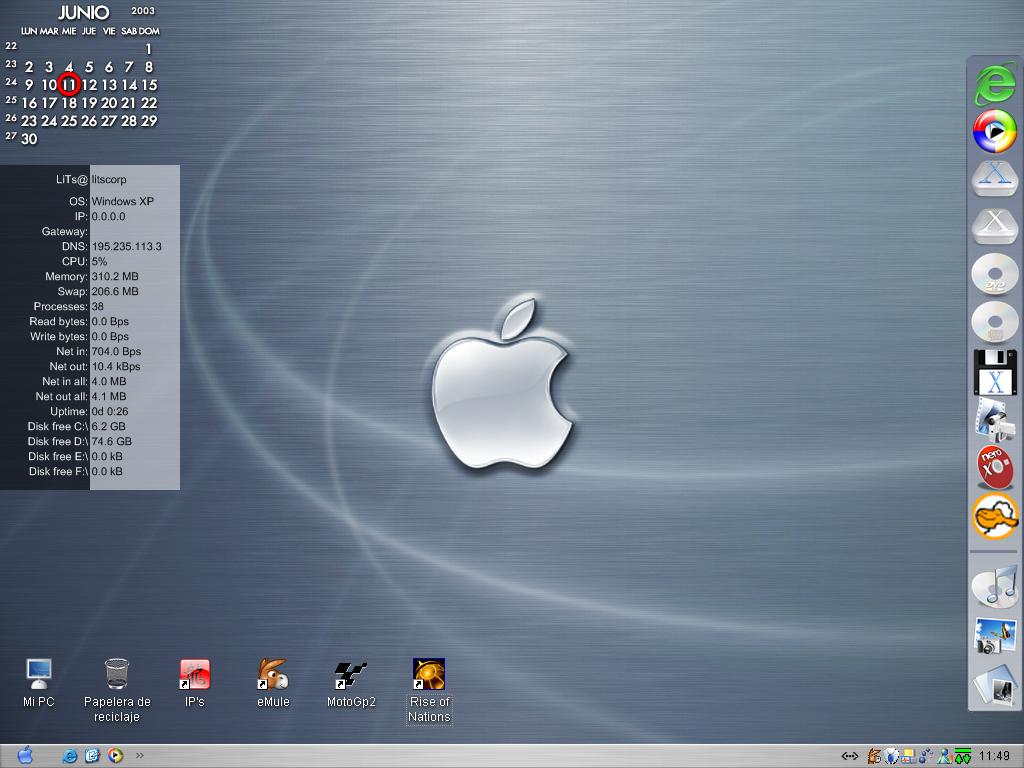Screen dimensions: 1024x768
Task: Expand the quick launch overflow chevron
Action: [139, 756]
